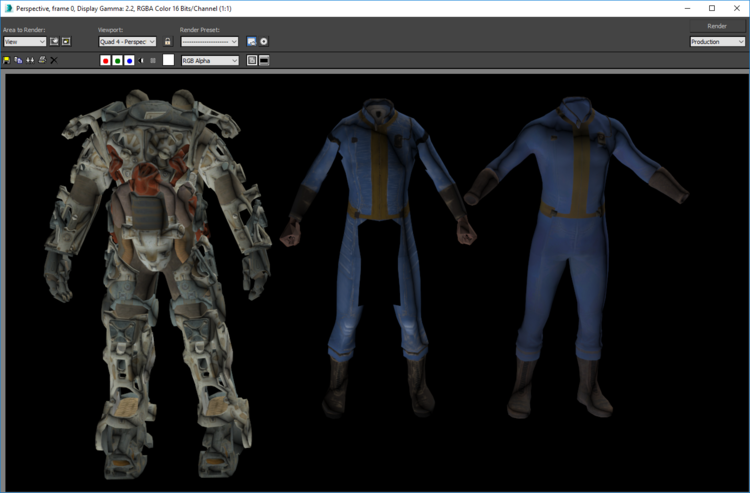Click the Edit Region icon
750x493 pixels.
click(x=54, y=42)
